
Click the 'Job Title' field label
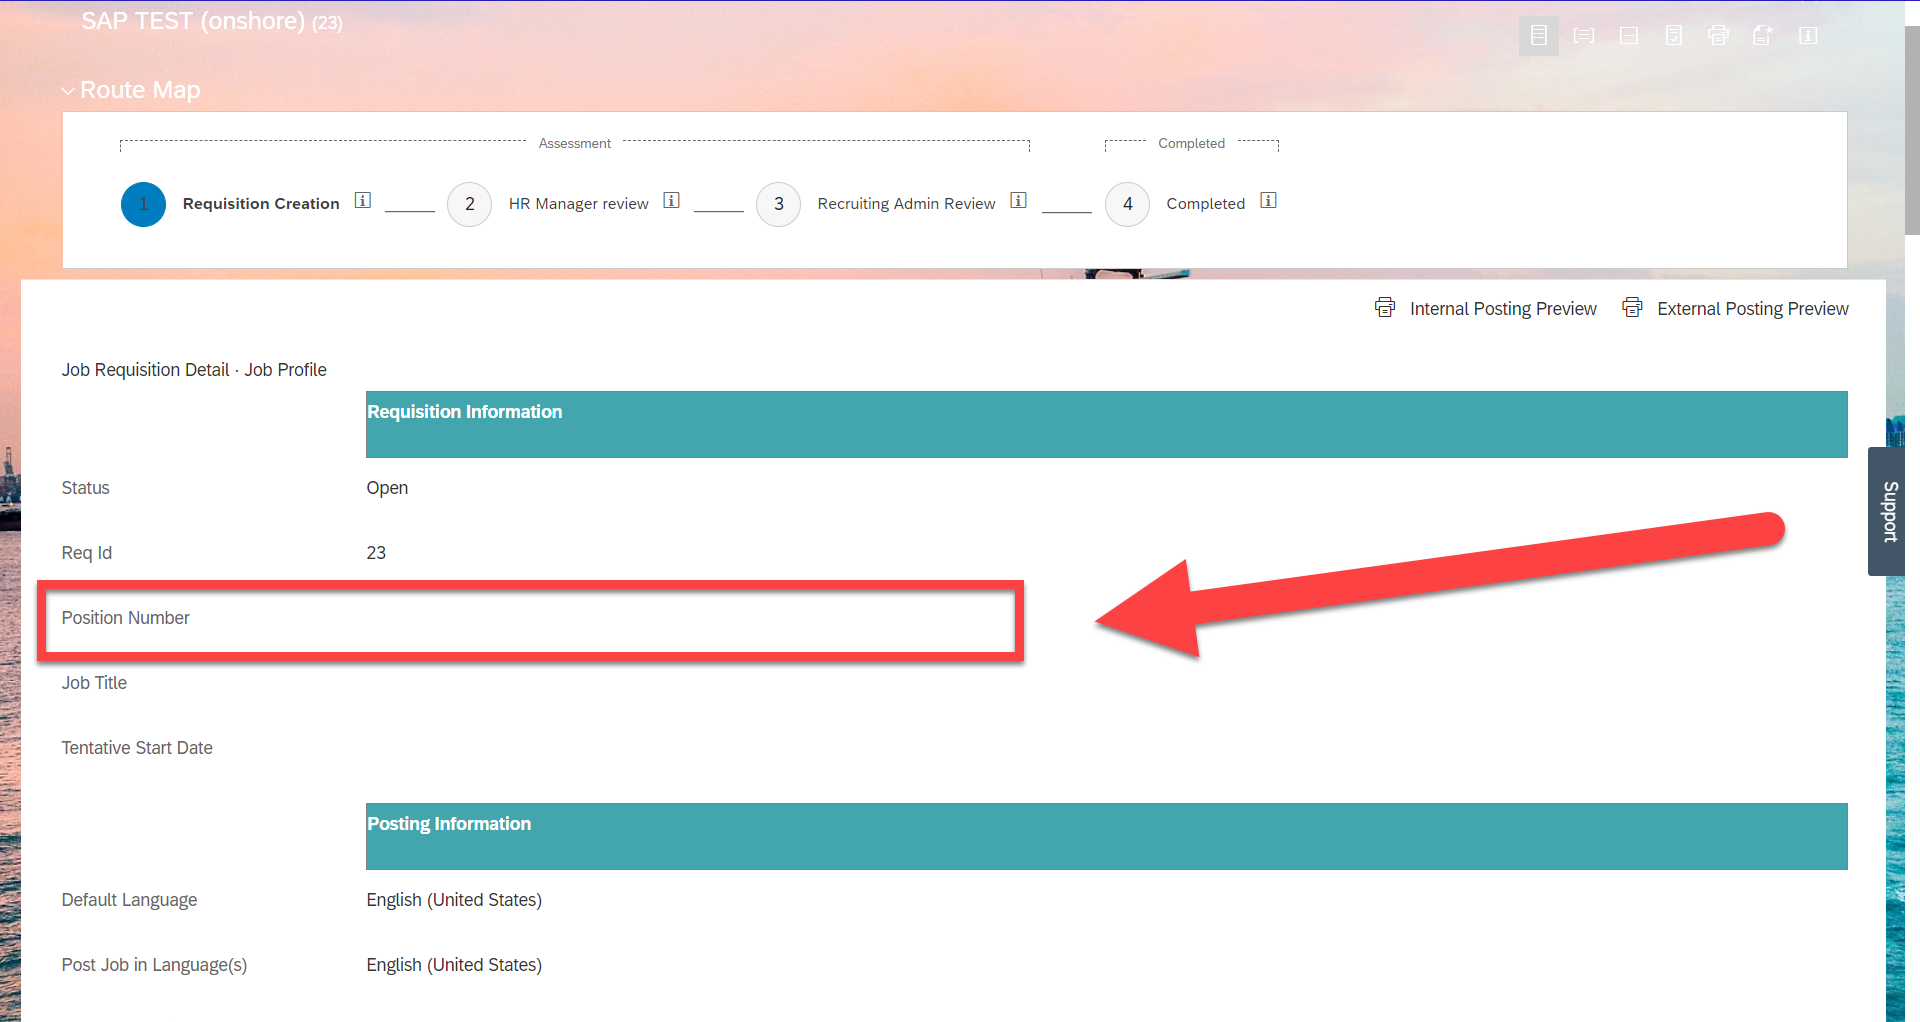(94, 683)
